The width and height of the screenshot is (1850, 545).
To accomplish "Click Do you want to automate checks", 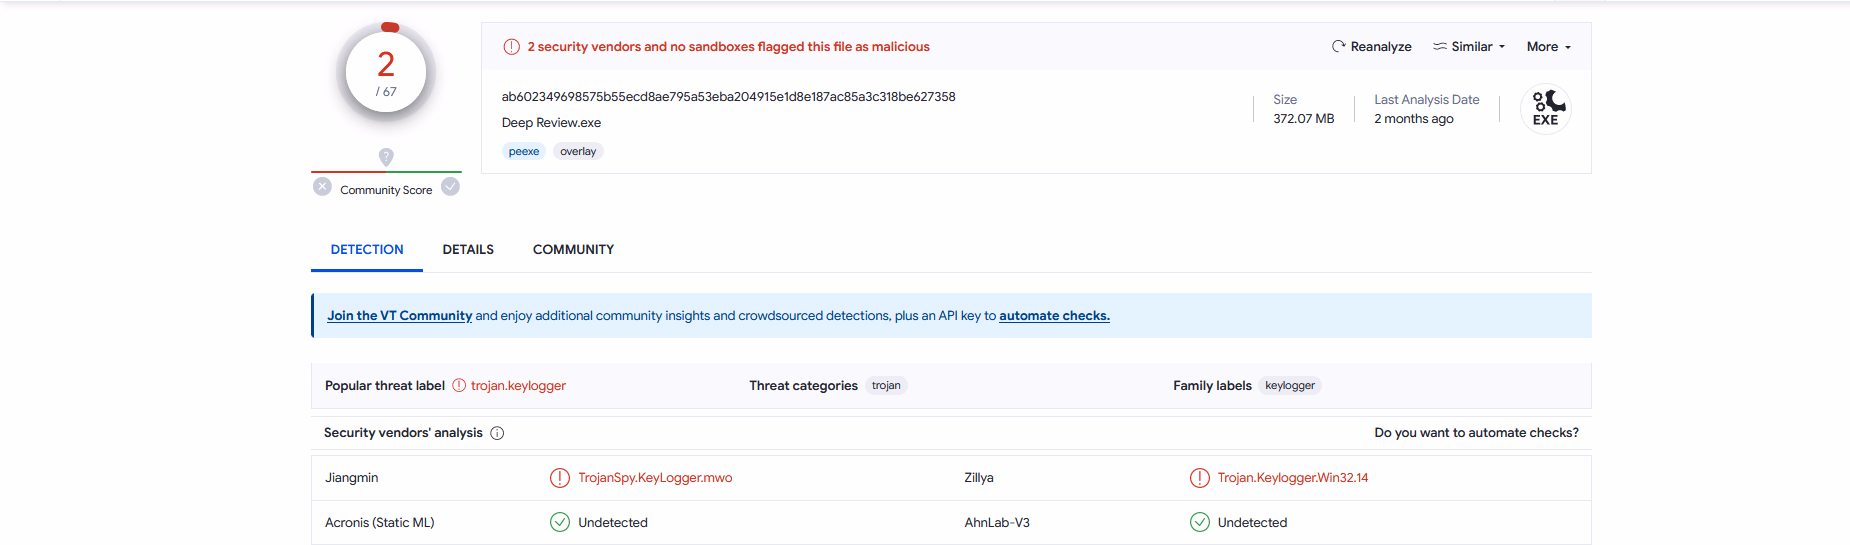I will pos(1476,432).
